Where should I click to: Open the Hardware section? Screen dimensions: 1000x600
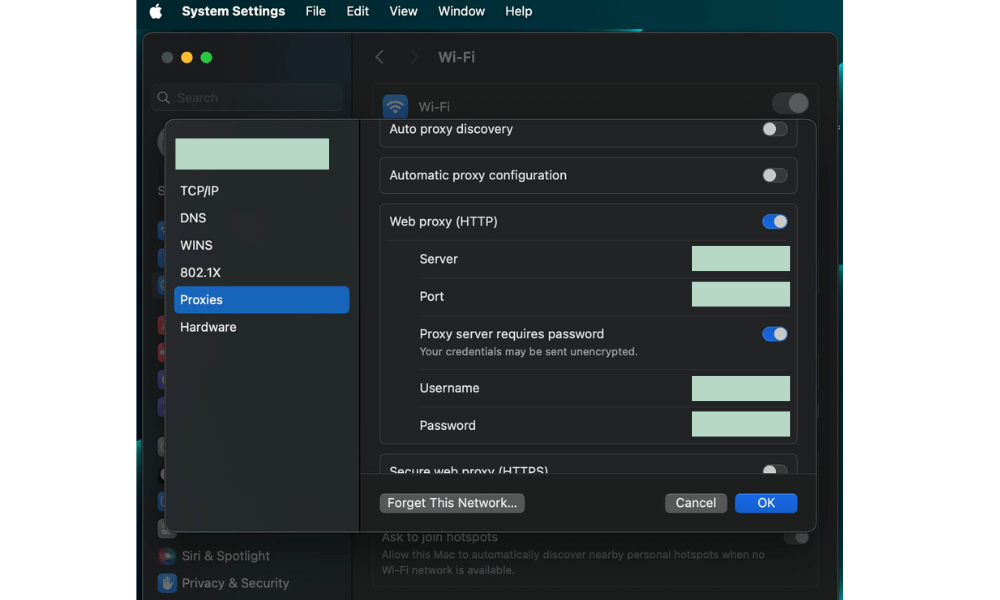tap(208, 327)
